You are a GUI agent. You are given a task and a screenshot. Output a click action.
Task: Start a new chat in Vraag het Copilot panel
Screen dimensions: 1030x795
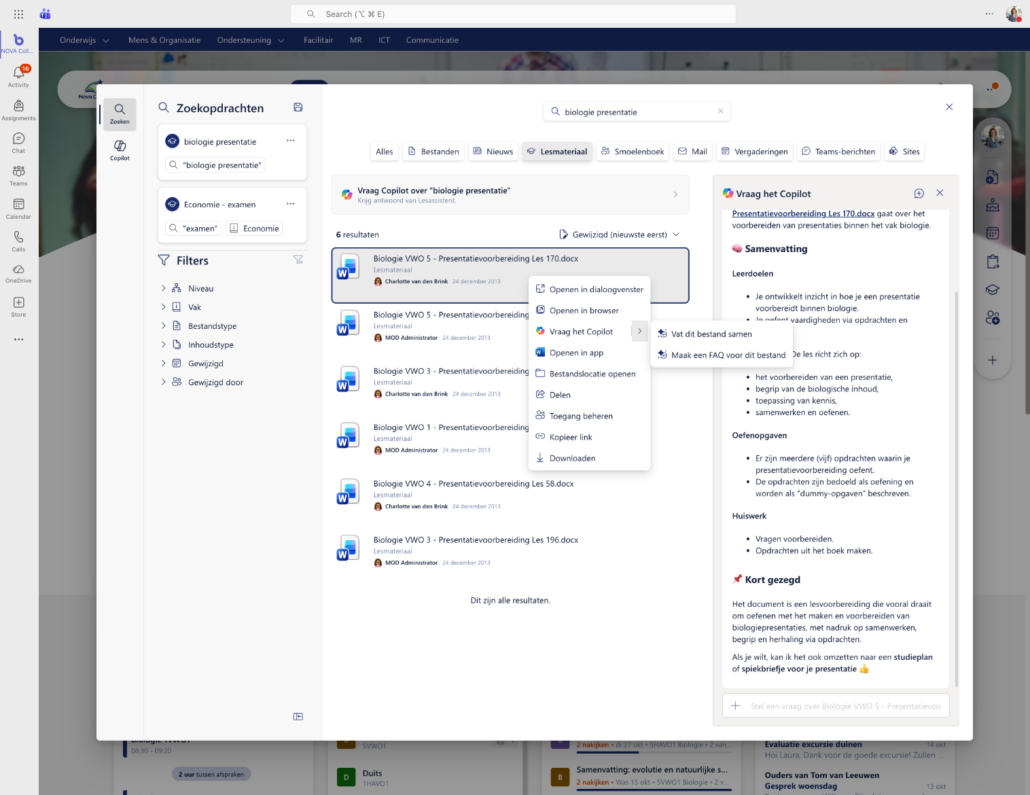click(x=918, y=193)
